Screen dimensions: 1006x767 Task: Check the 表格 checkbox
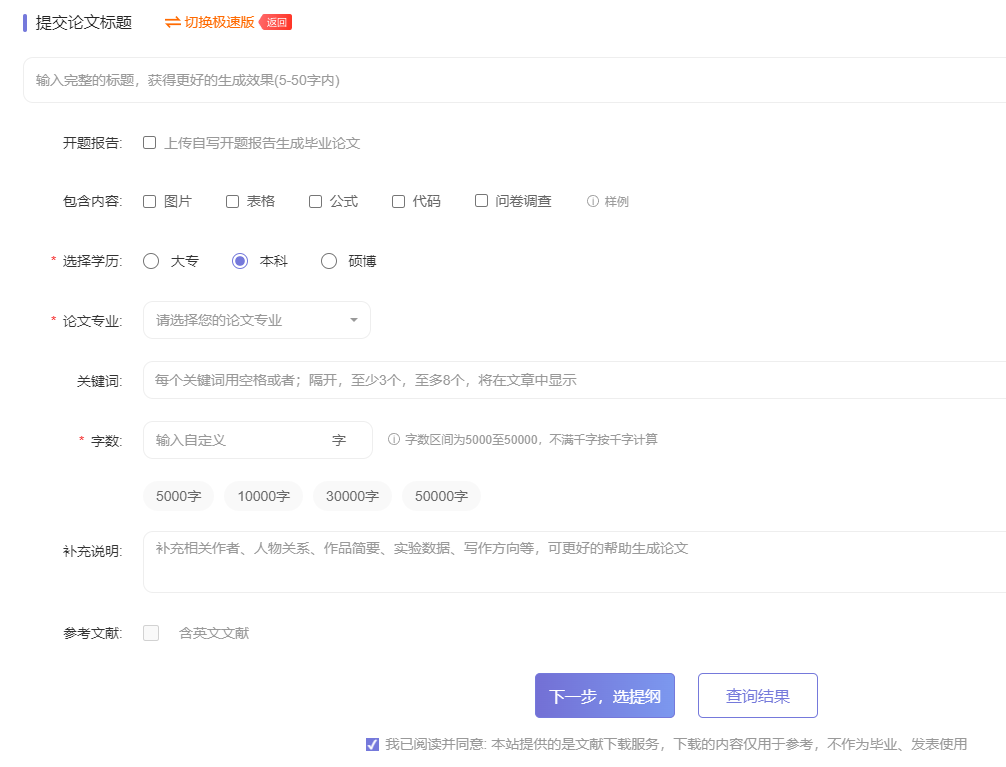click(x=231, y=201)
